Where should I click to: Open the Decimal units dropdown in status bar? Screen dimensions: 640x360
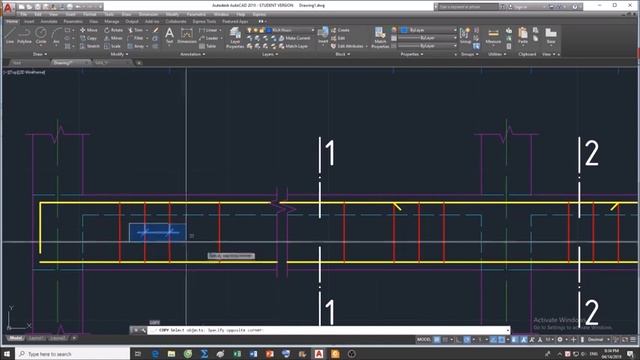pos(598,340)
